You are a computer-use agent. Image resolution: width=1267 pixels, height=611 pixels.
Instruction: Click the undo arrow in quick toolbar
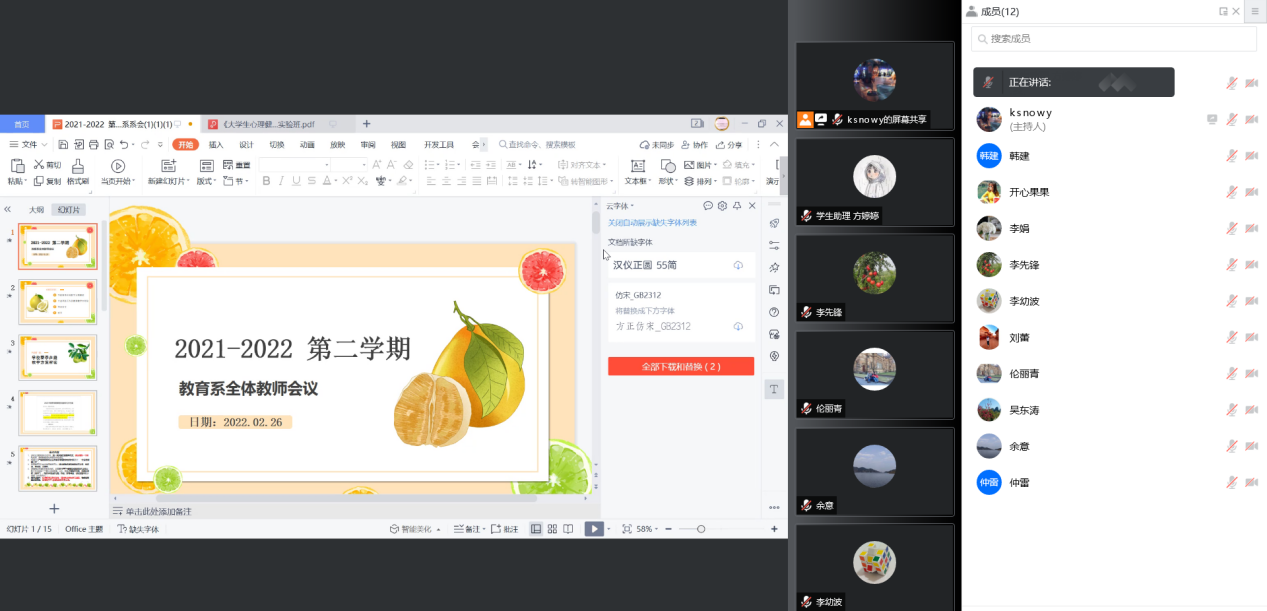122,145
